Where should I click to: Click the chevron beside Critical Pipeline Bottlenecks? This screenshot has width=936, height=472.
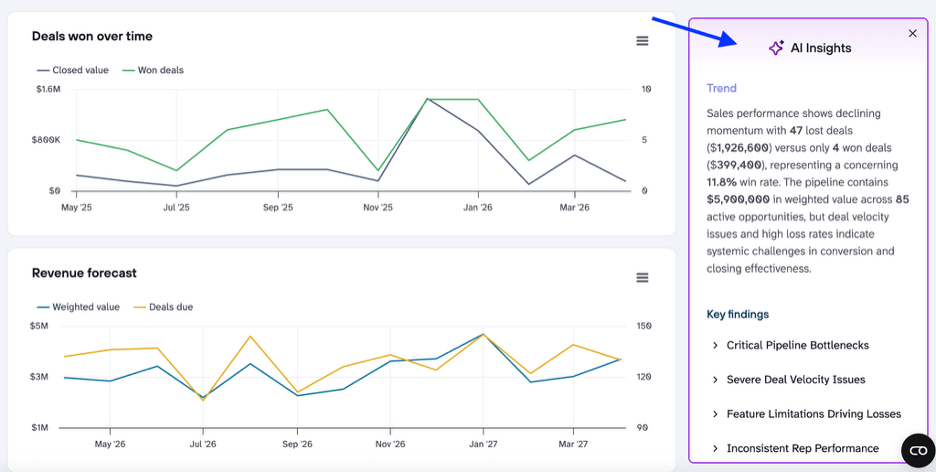pyautogui.click(x=715, y=345)
